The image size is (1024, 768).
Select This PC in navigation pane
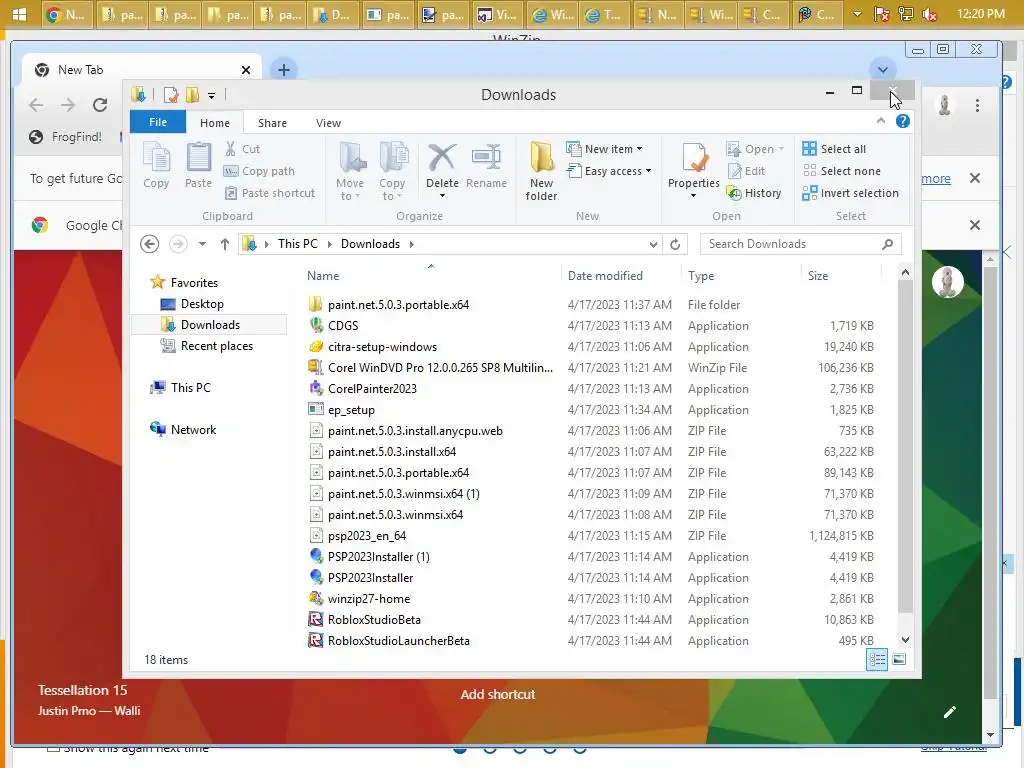[x=190, y=388]
